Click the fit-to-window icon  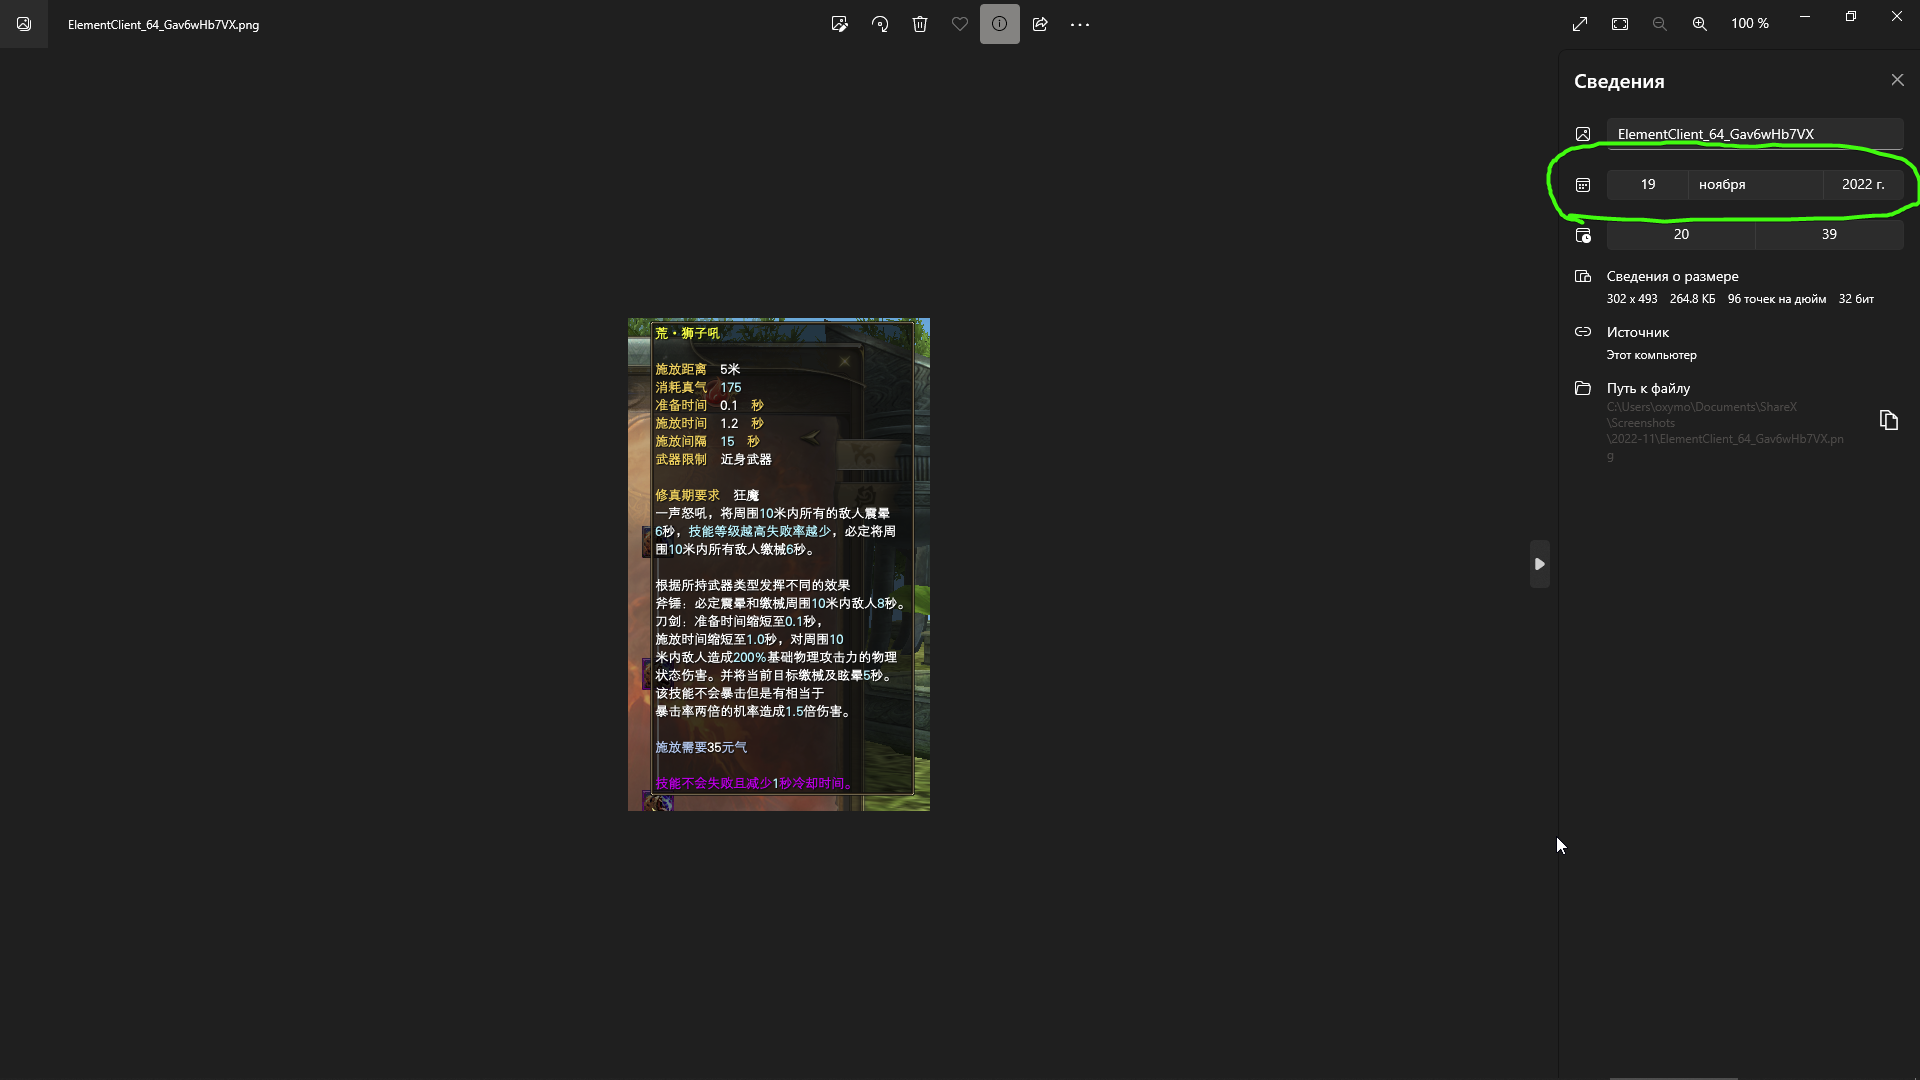point(1620,24)
